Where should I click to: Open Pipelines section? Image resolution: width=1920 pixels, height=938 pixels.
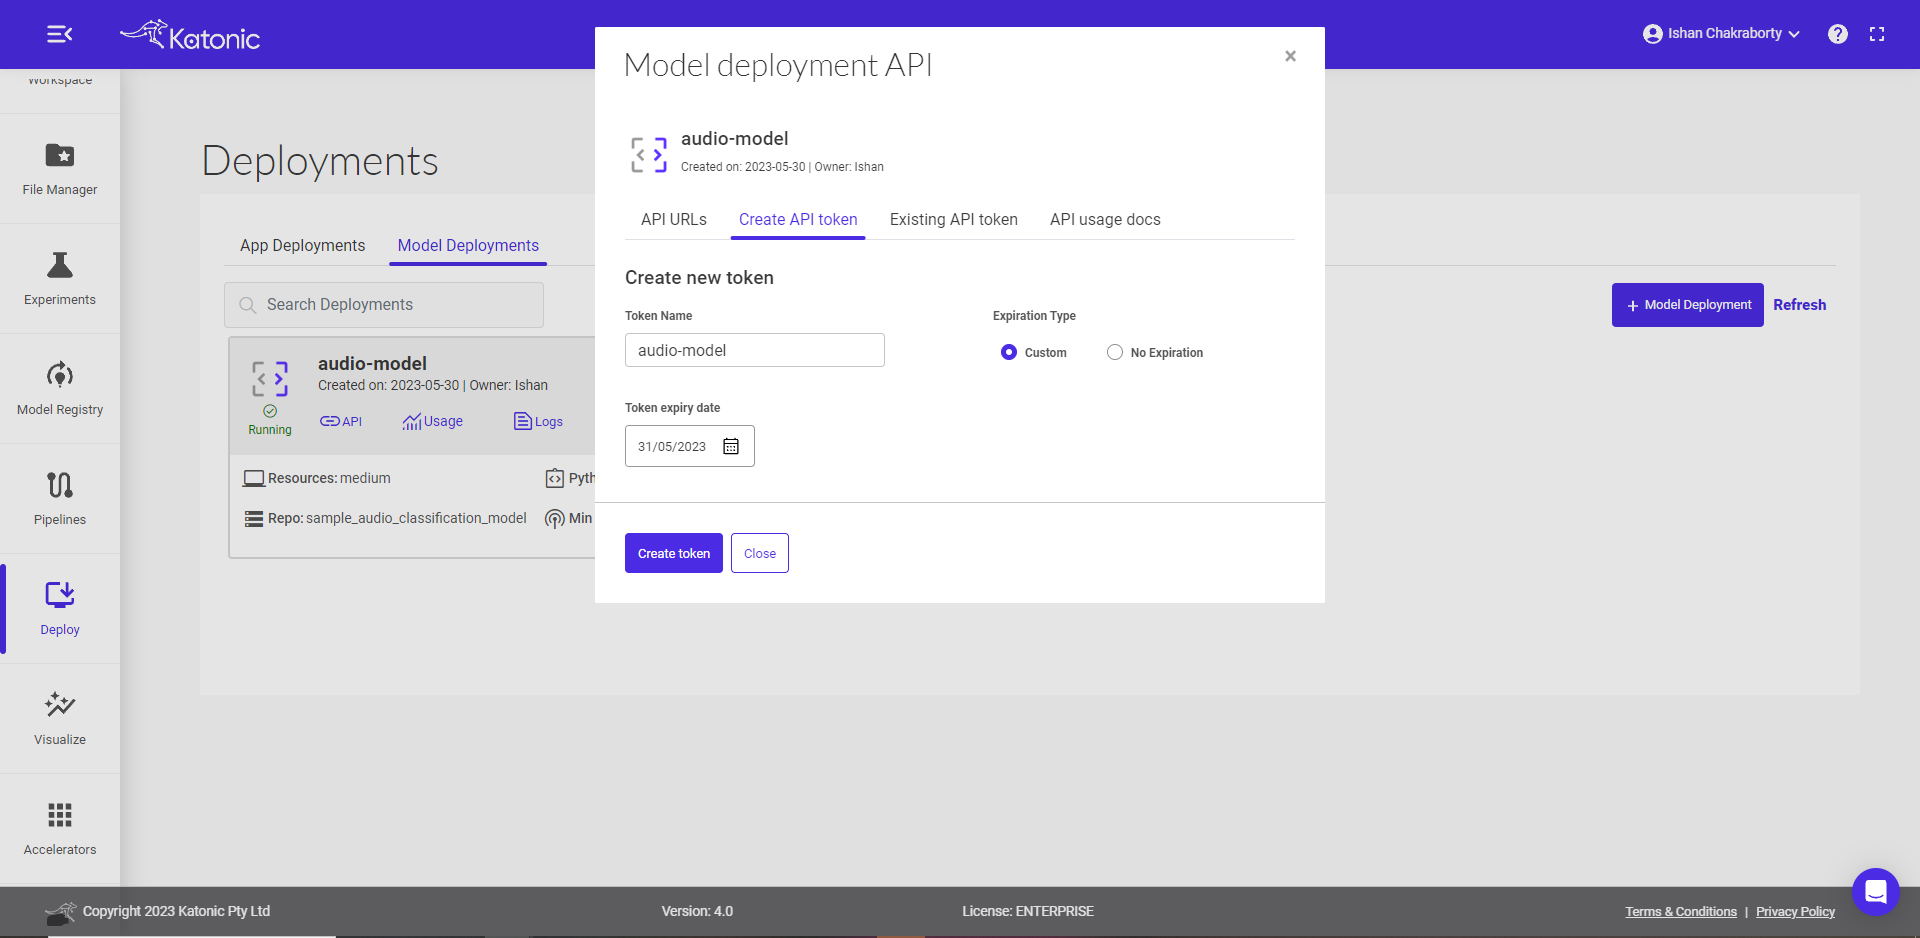[x=60, y=498]
